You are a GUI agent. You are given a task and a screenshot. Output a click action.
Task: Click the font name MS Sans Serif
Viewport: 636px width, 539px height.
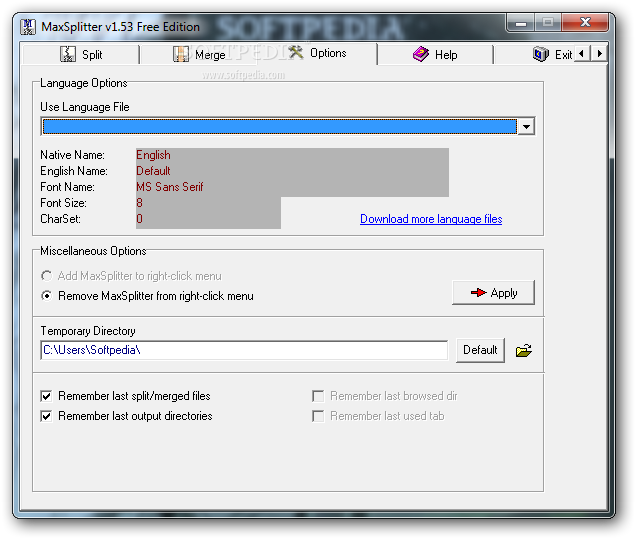170,187
